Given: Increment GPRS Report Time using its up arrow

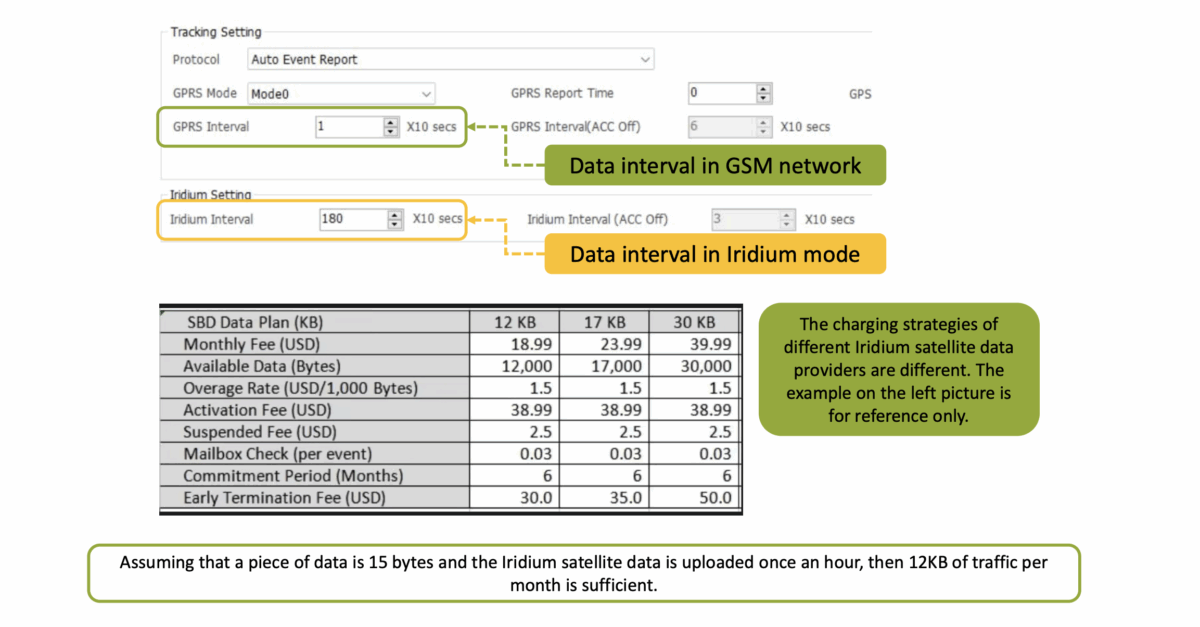Looking at the screenshot, I should [x=763, y=88].
